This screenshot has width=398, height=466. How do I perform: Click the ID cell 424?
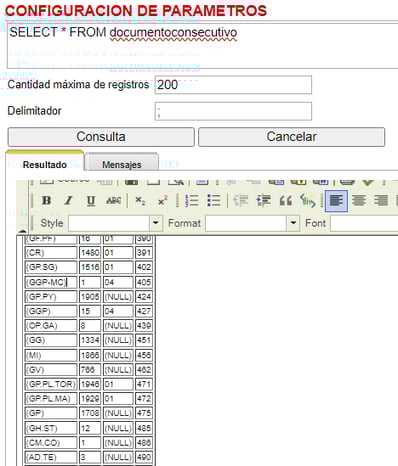(x=144, y=296)
